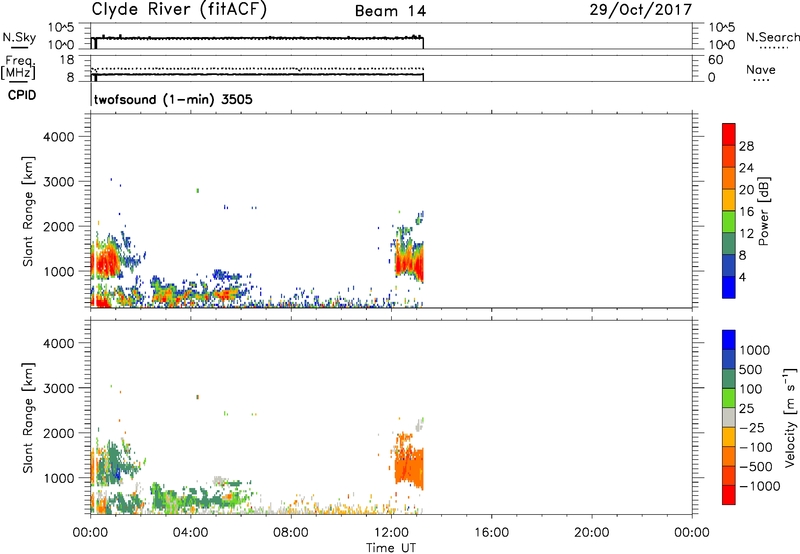Click the 'Freq. [MHz]' axis label

[x=18, y=67]
